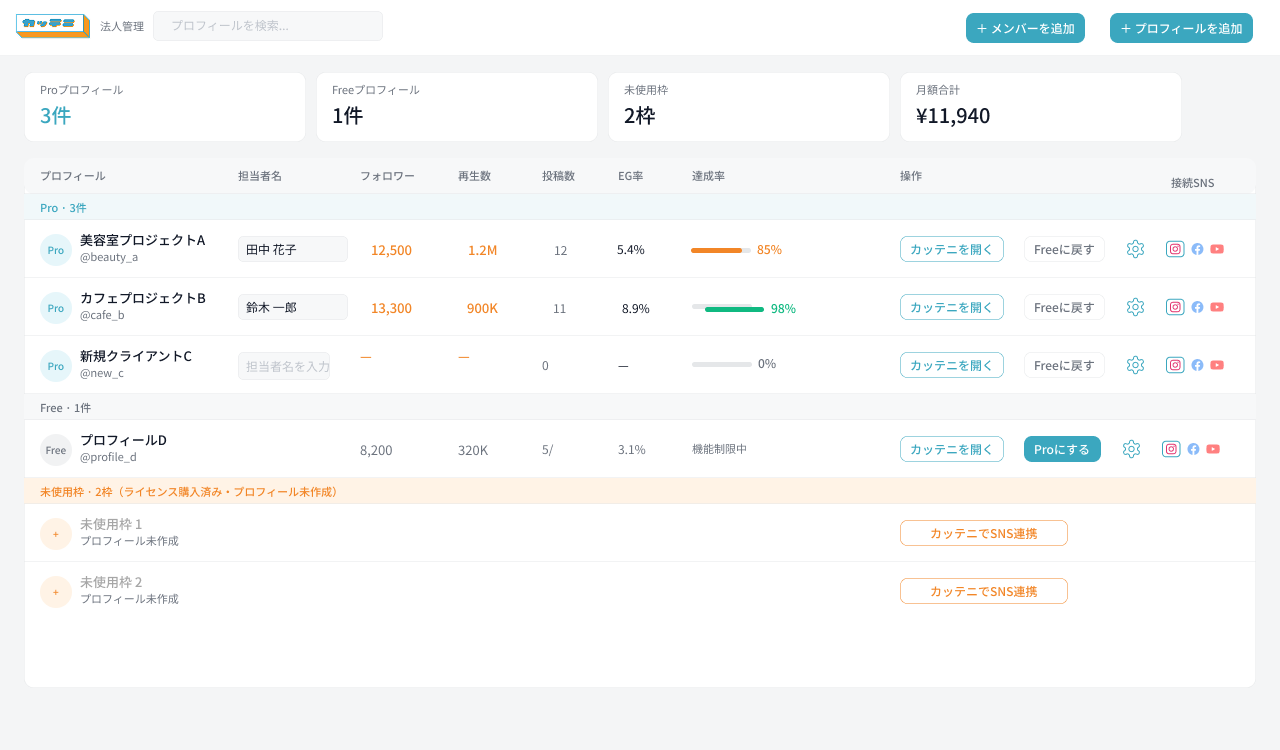Click the 再生数 column header
1280x750 pixels.
pos(474,176)
